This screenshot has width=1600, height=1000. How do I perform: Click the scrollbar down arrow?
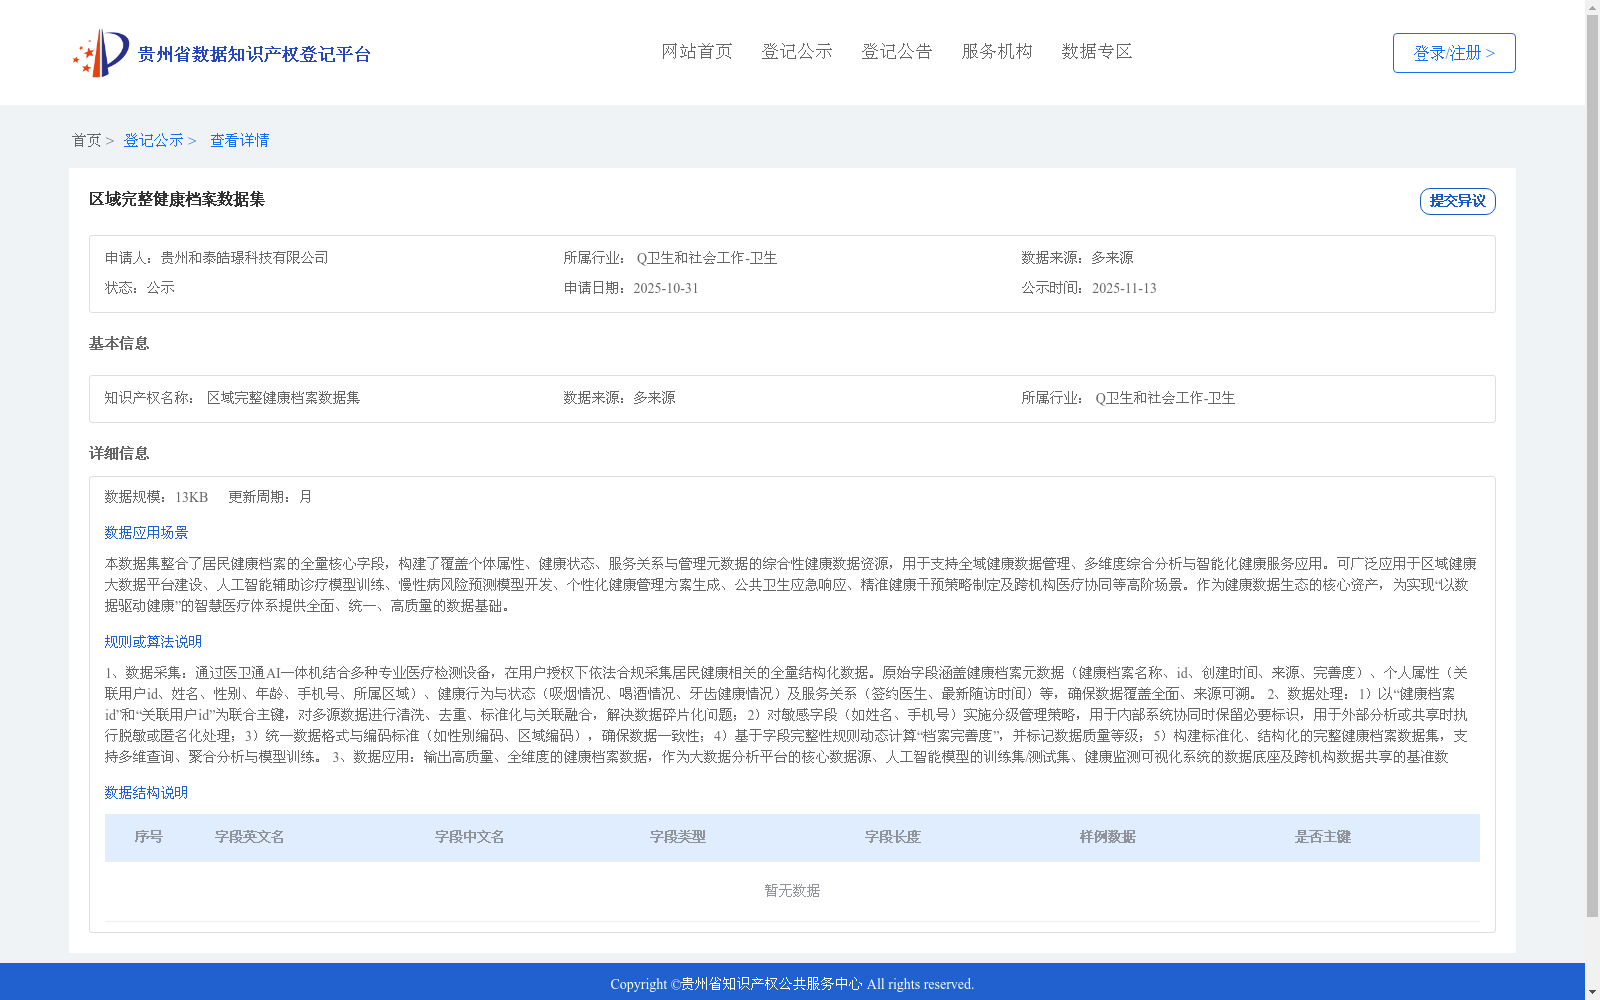1592,992
